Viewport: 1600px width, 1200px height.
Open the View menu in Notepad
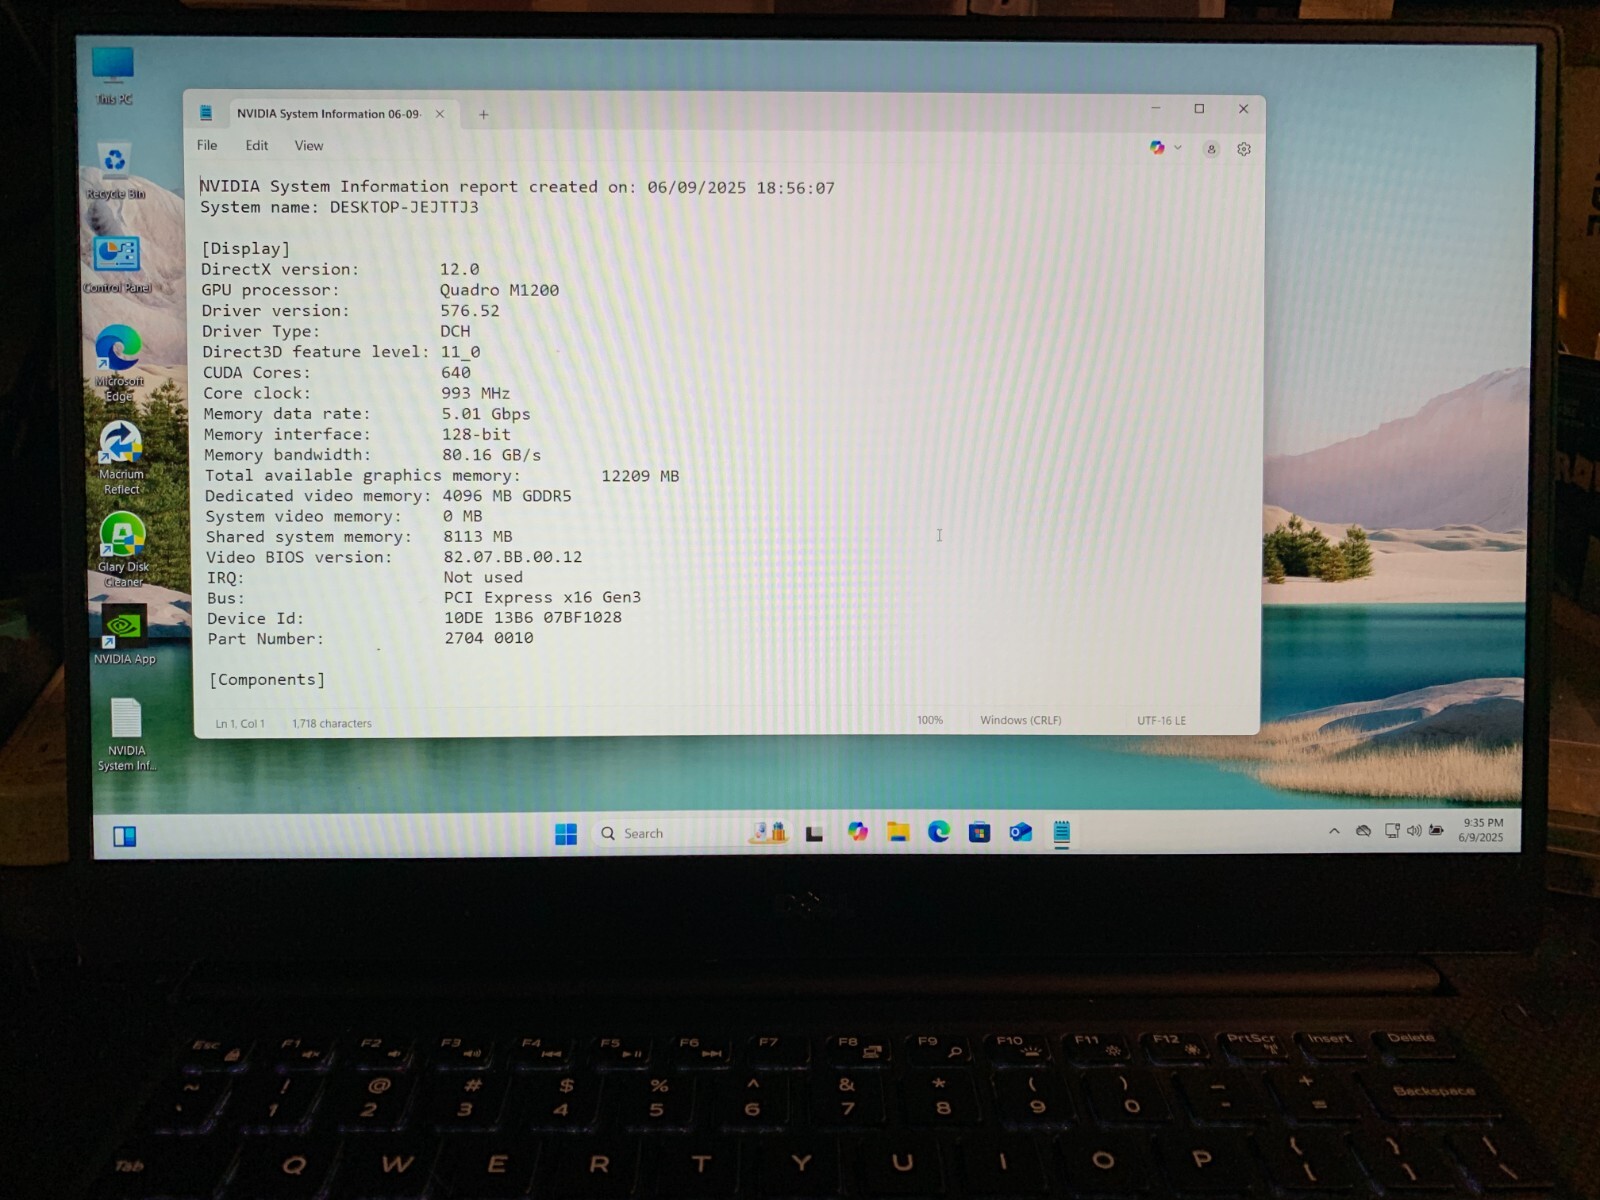[x=309, y=145]
